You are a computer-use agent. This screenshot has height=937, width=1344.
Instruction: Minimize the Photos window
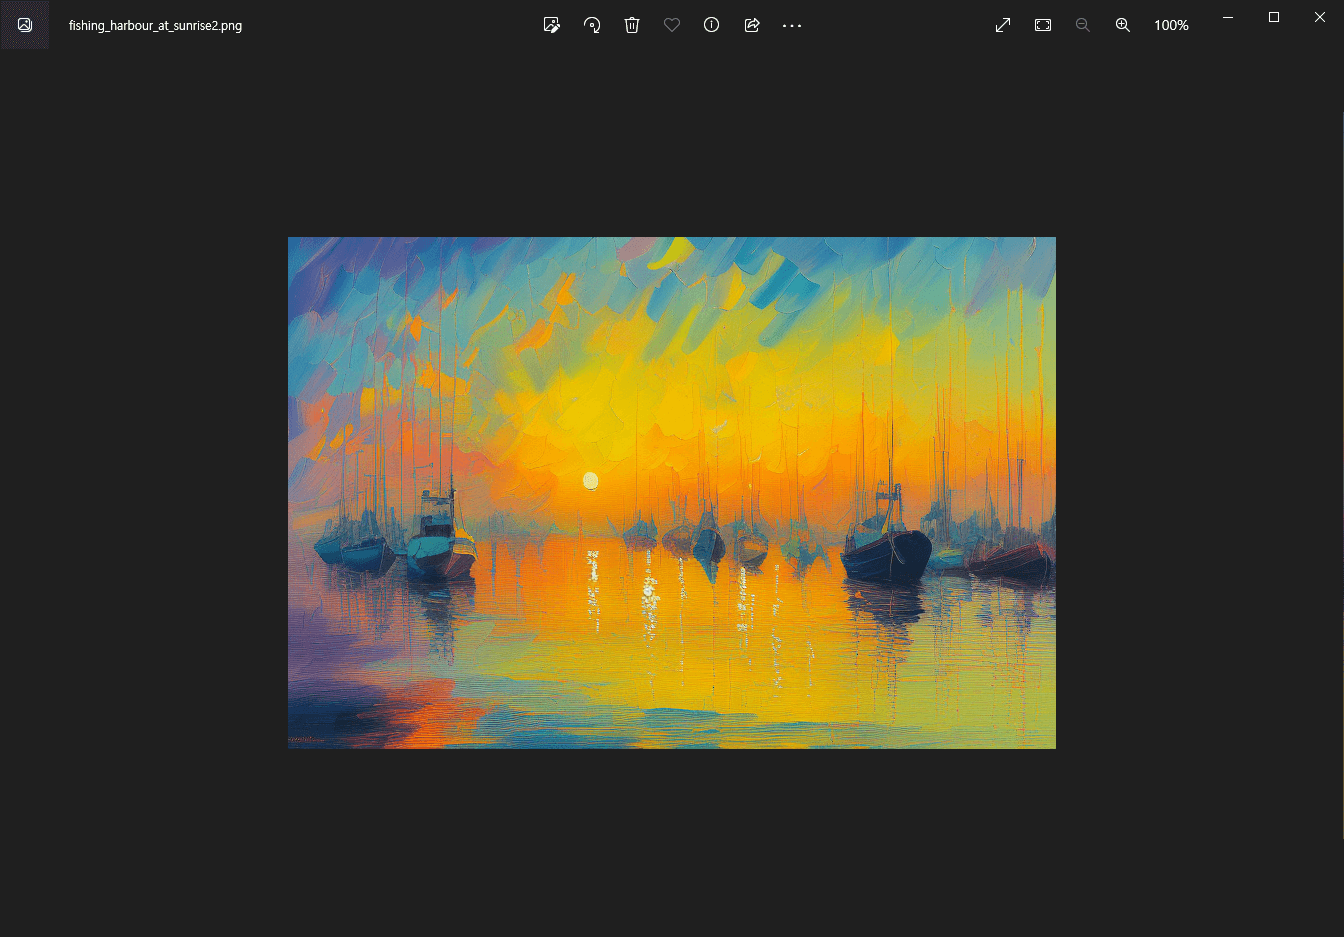tap(1228, 17)
